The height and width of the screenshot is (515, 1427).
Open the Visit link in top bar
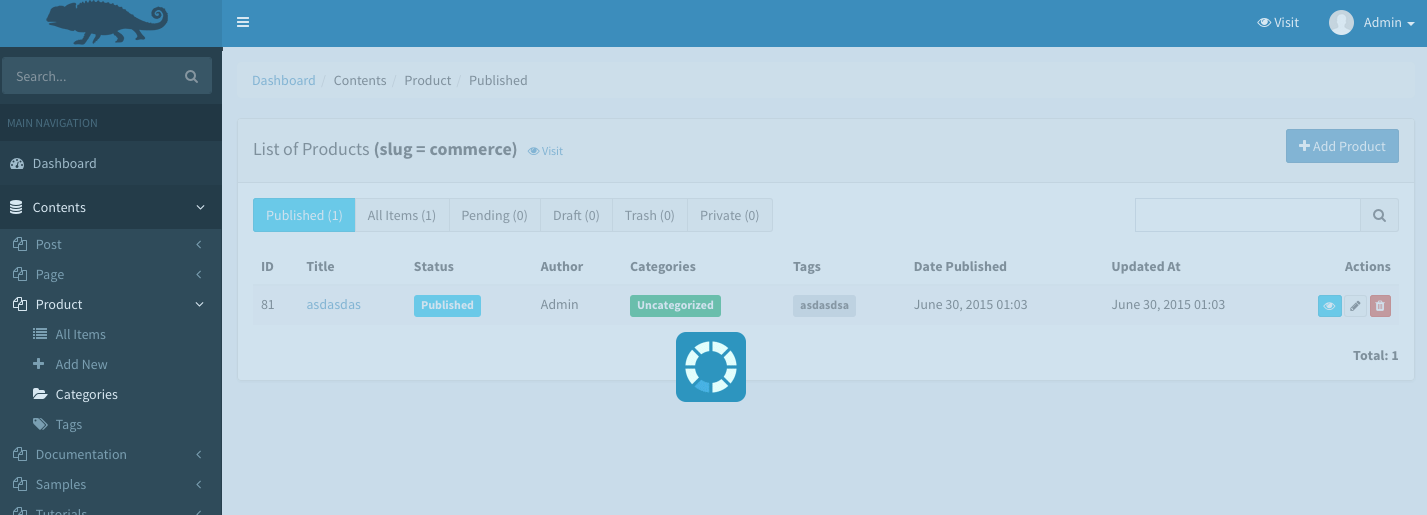(1278, 22)
